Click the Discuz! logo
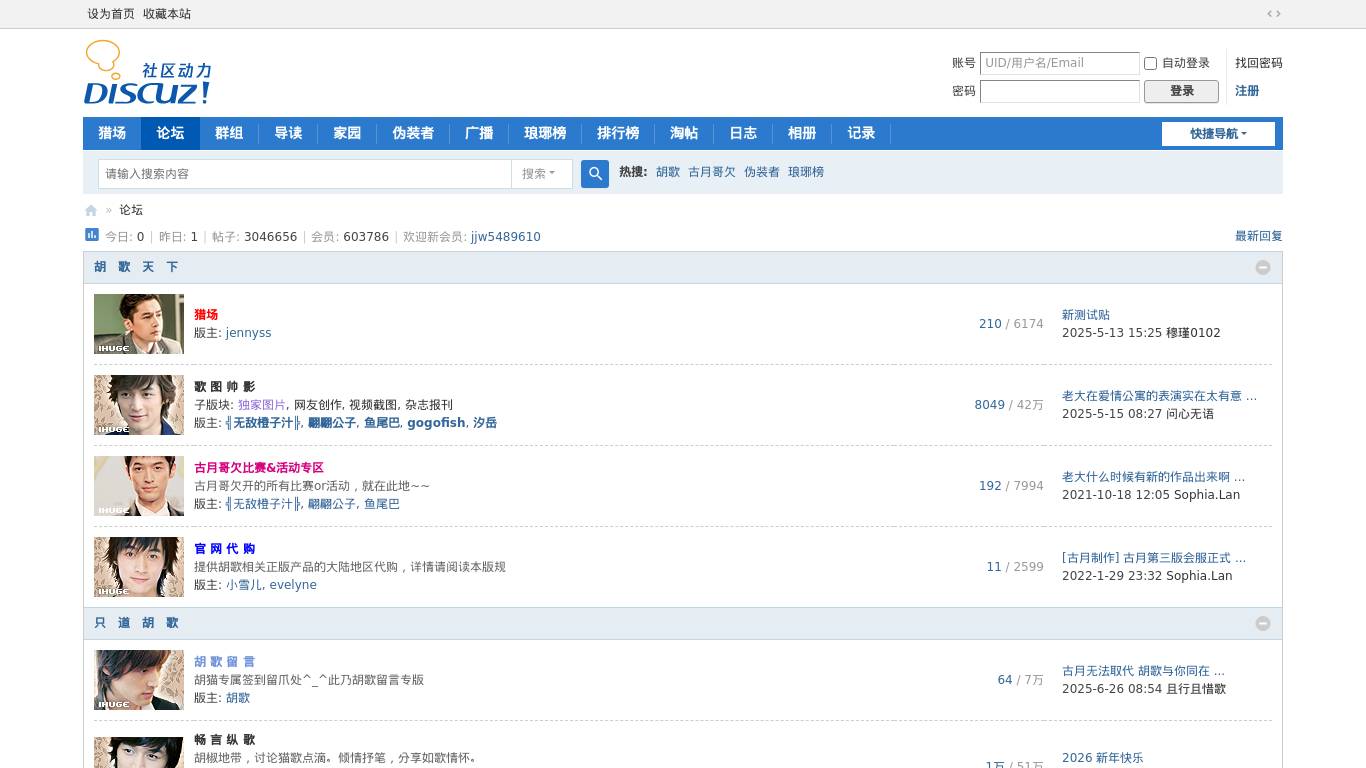Image resolution: width=1366 pixels, height=768 pixels. (148, 73)
